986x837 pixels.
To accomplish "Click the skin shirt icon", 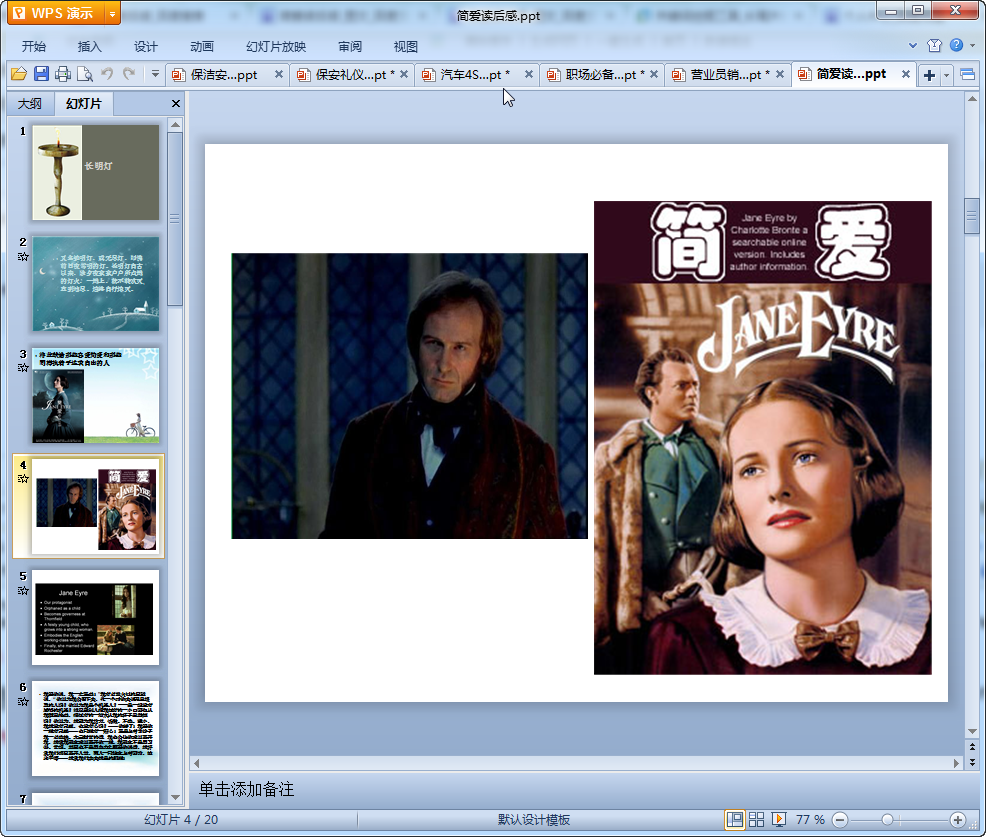I will tap(934, 45).
